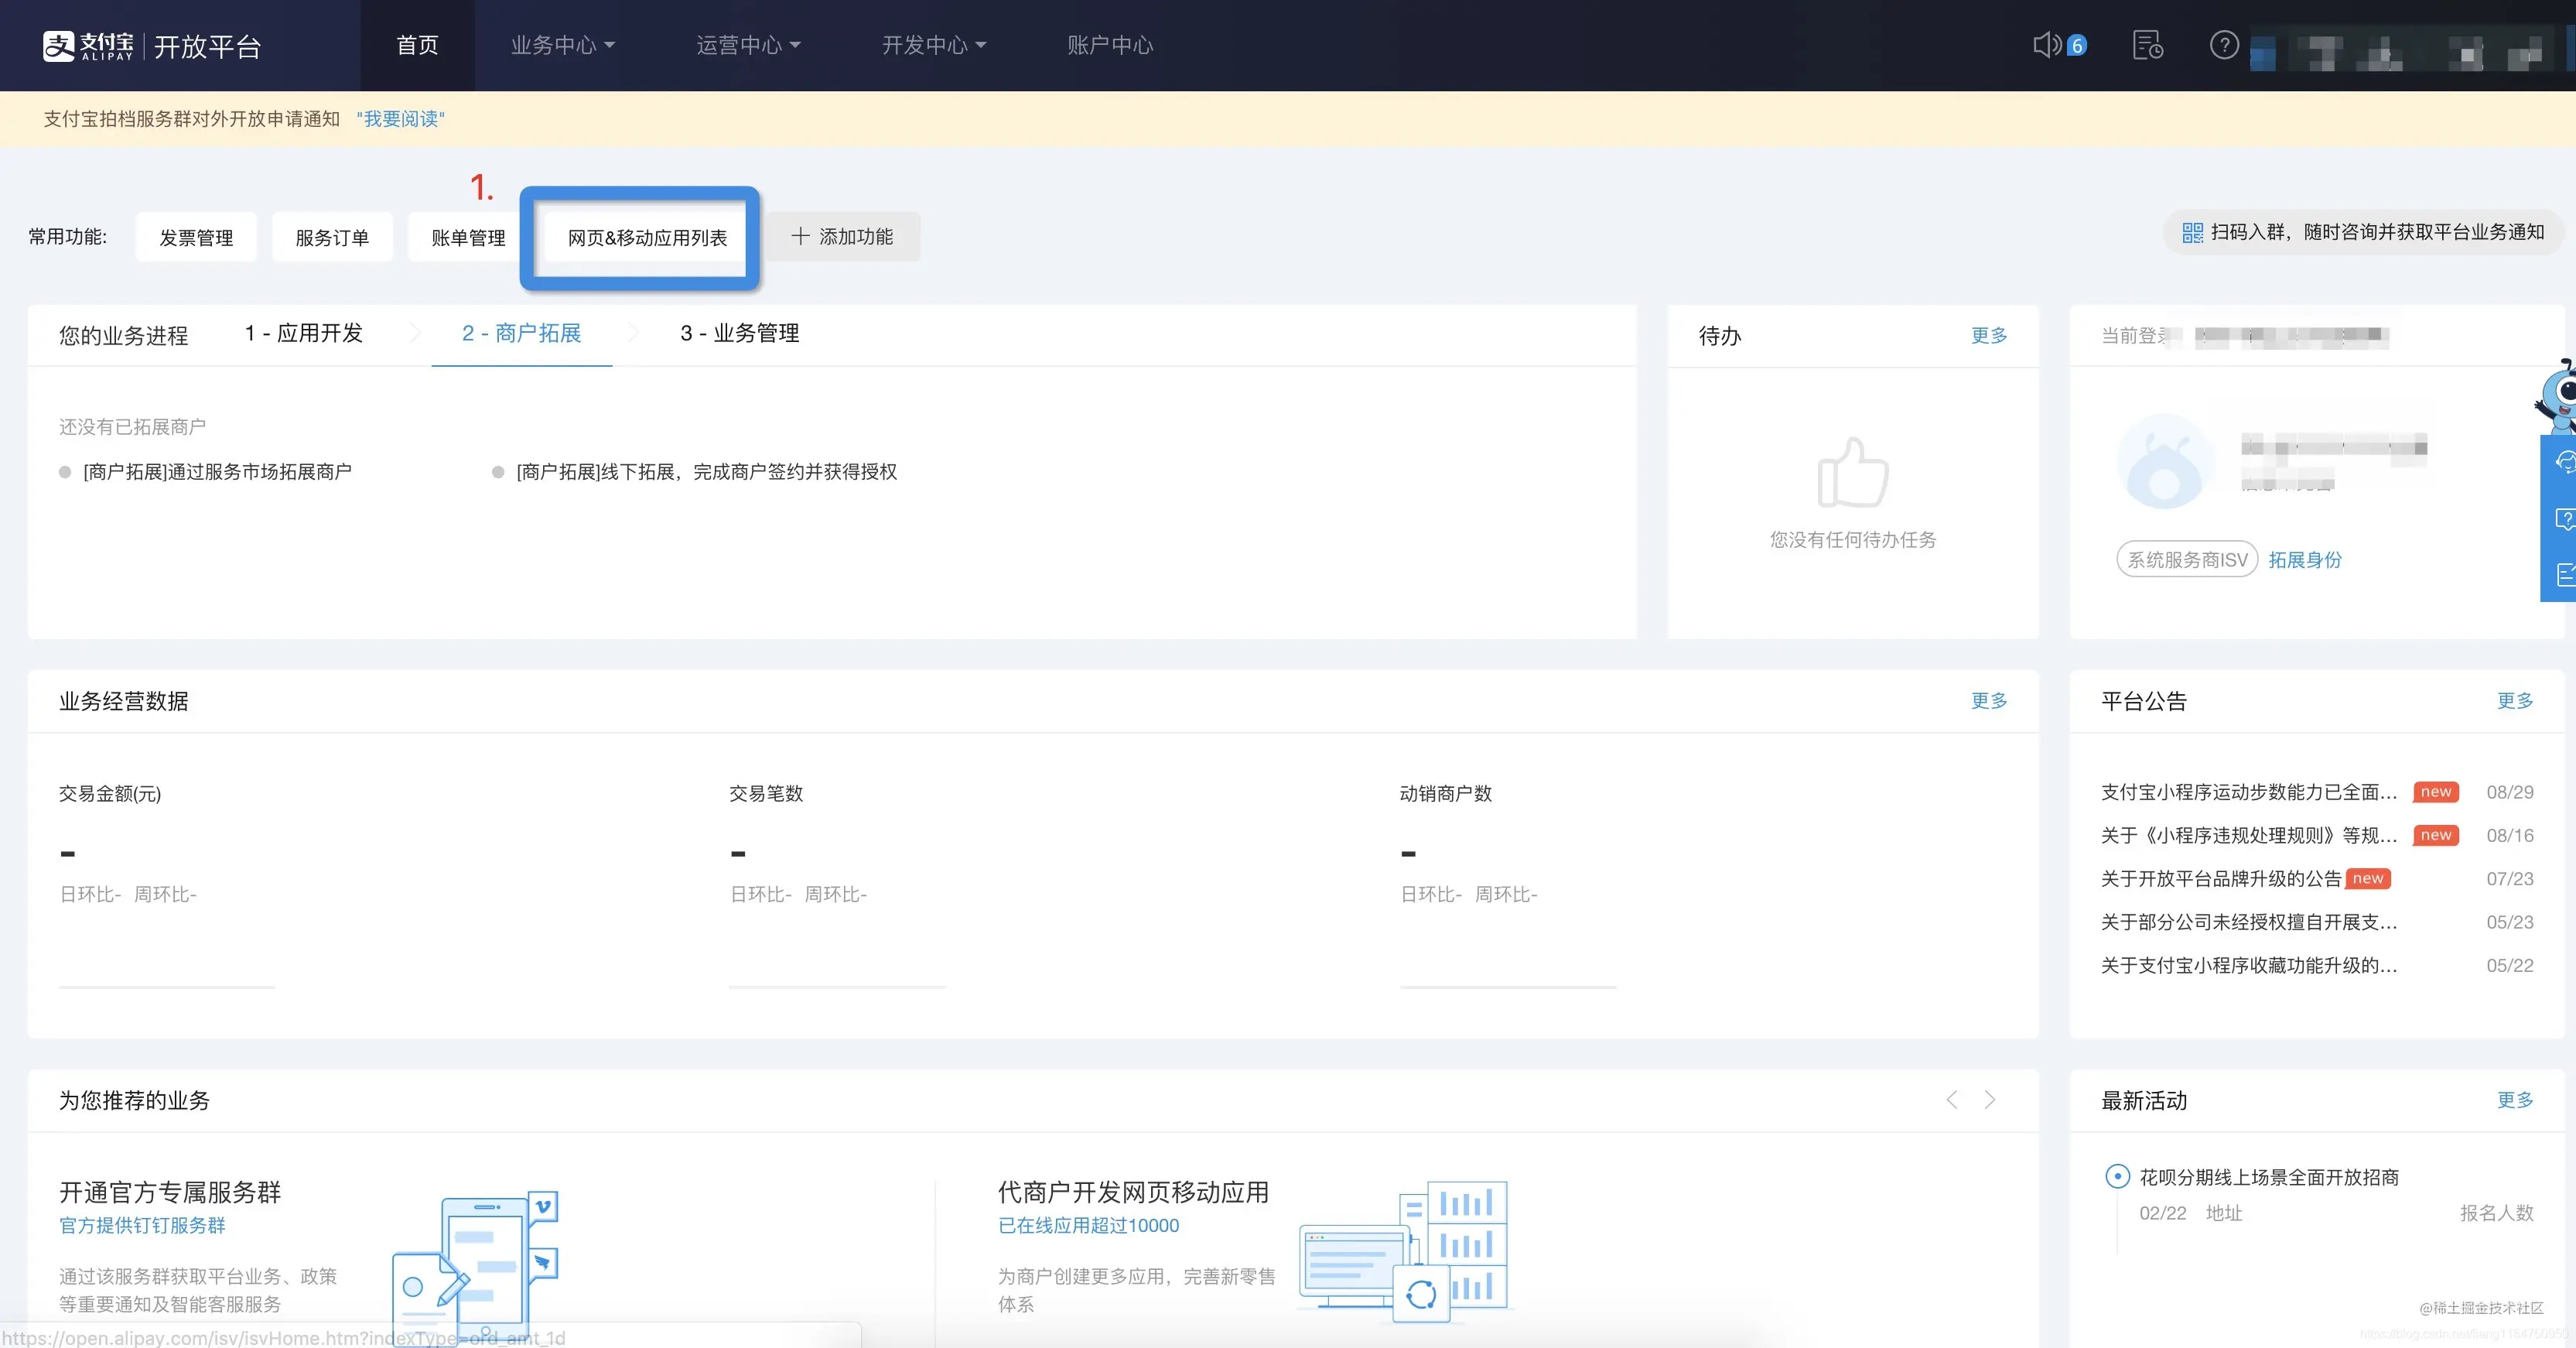Expand the 业务中心 dropdown menu
The image size is (2576, 1348).
[x=563, y=45]
